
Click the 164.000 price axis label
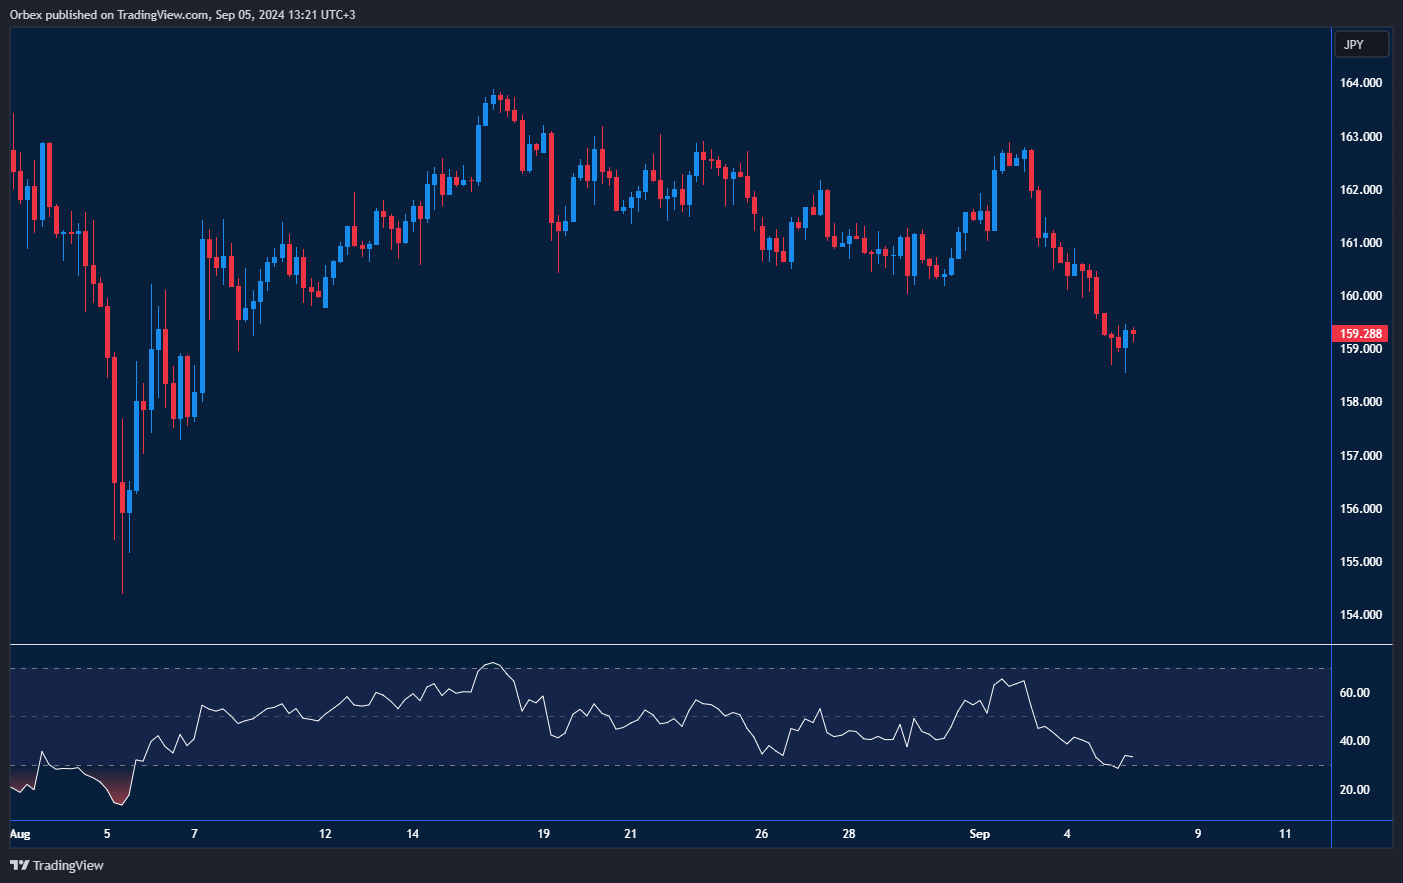coord(1360,83)
